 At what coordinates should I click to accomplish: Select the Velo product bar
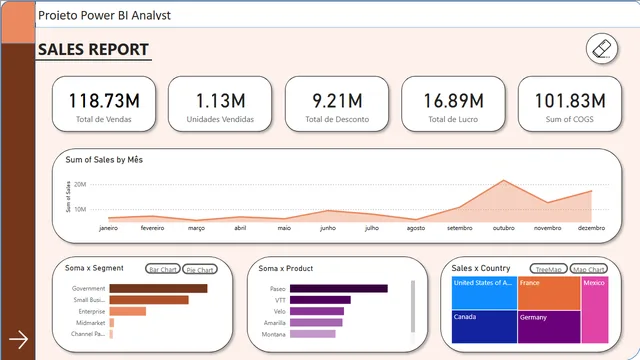point(317,311)
